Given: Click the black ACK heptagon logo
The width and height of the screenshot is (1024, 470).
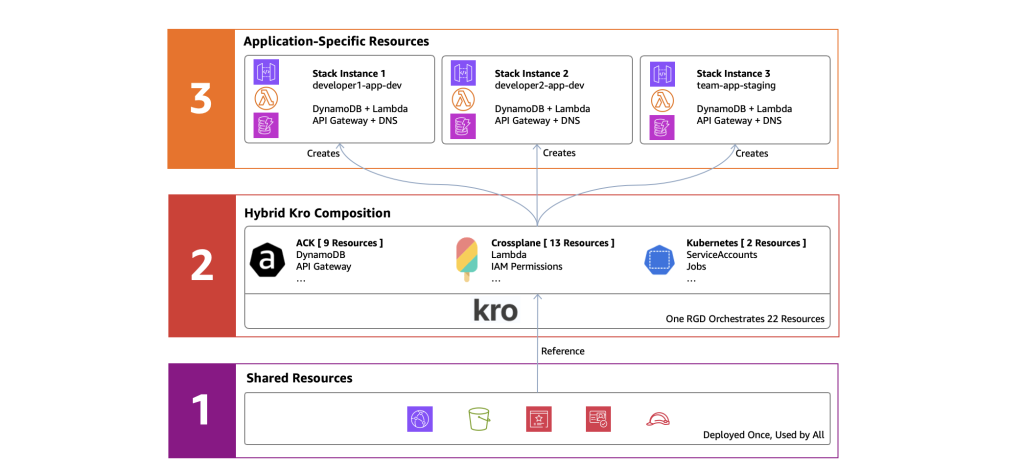Looking at the screenshot, I should pyautogui.click(x=266, y=260).
